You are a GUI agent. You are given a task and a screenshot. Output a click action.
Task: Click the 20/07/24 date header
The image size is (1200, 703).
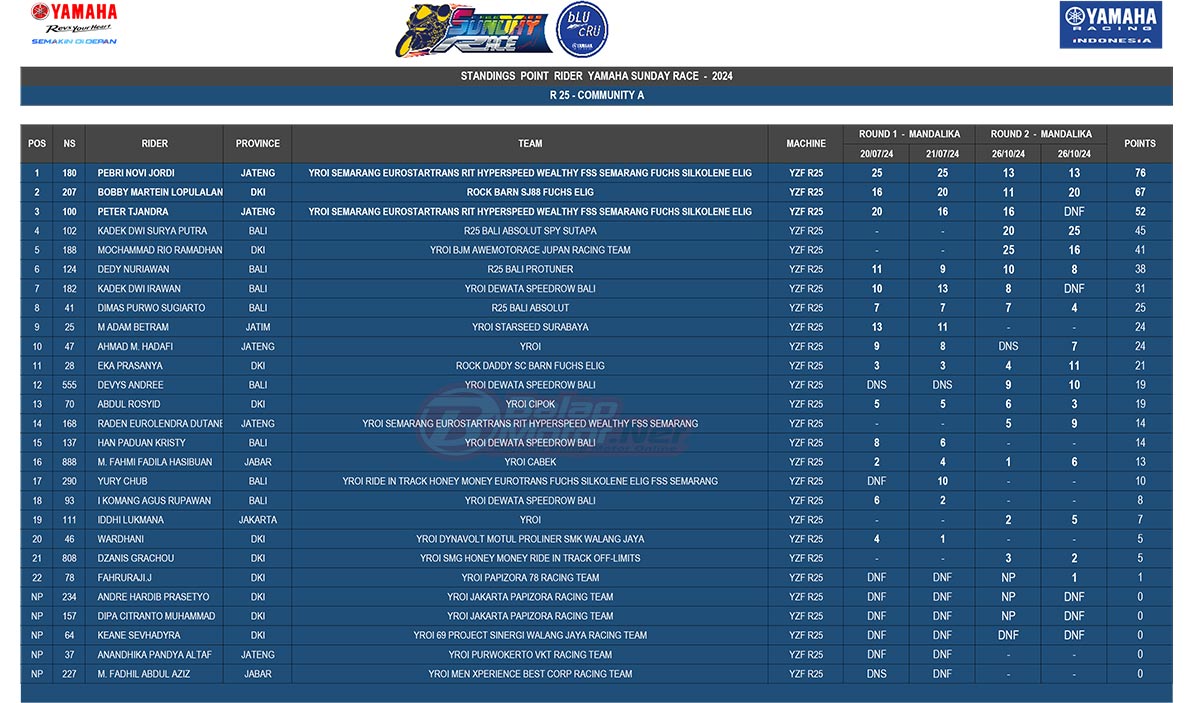(x=876, y=154)
